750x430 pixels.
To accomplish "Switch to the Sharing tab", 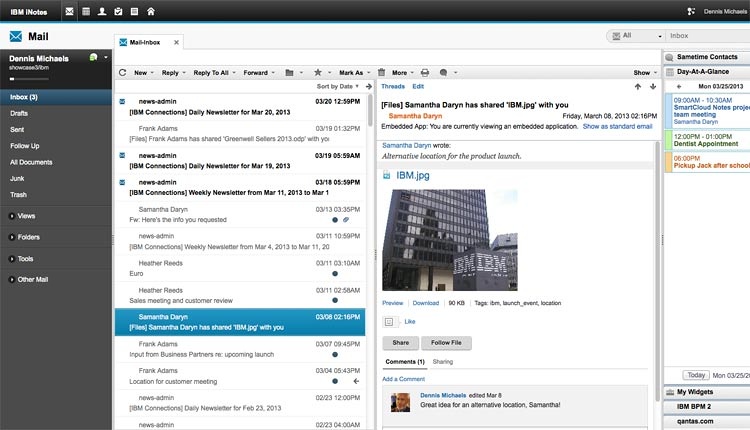I will coord(442,362).
